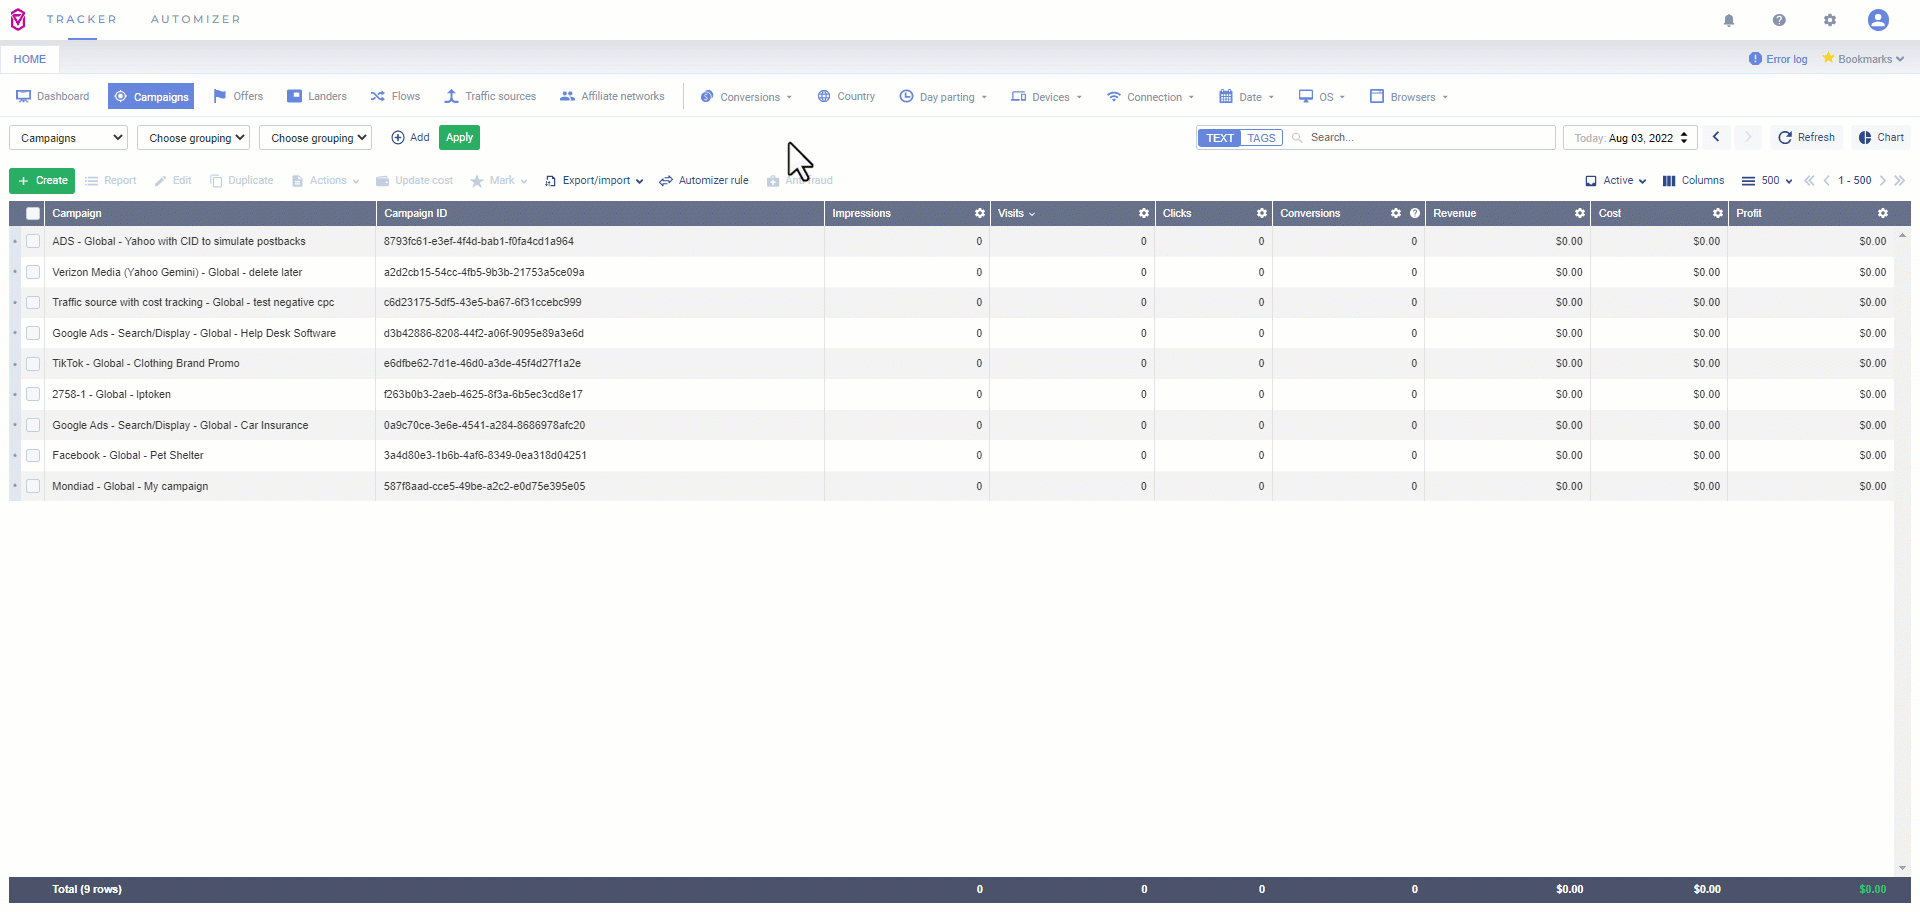This screenshot has height=912, width=1920.
Task: Click the Impressions column gear icon
Action: pyautogui.click(x=979, y=213)
